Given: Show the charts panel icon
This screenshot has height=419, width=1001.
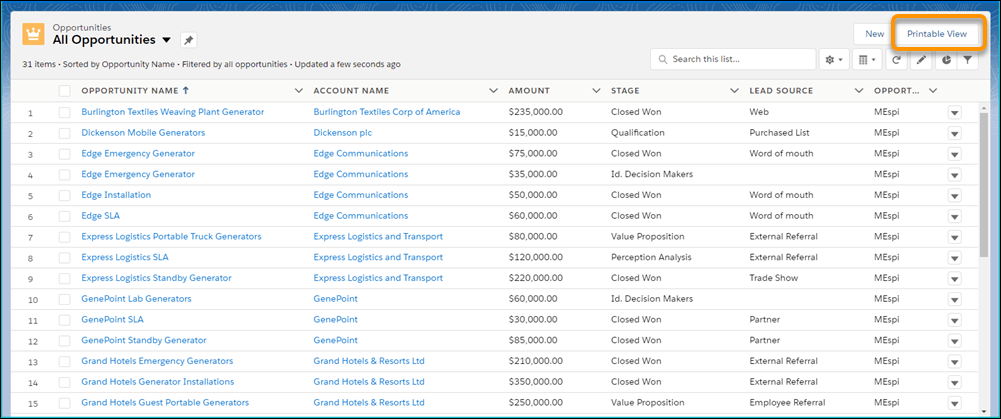Looking at the screenshot, I should [945, 59].
